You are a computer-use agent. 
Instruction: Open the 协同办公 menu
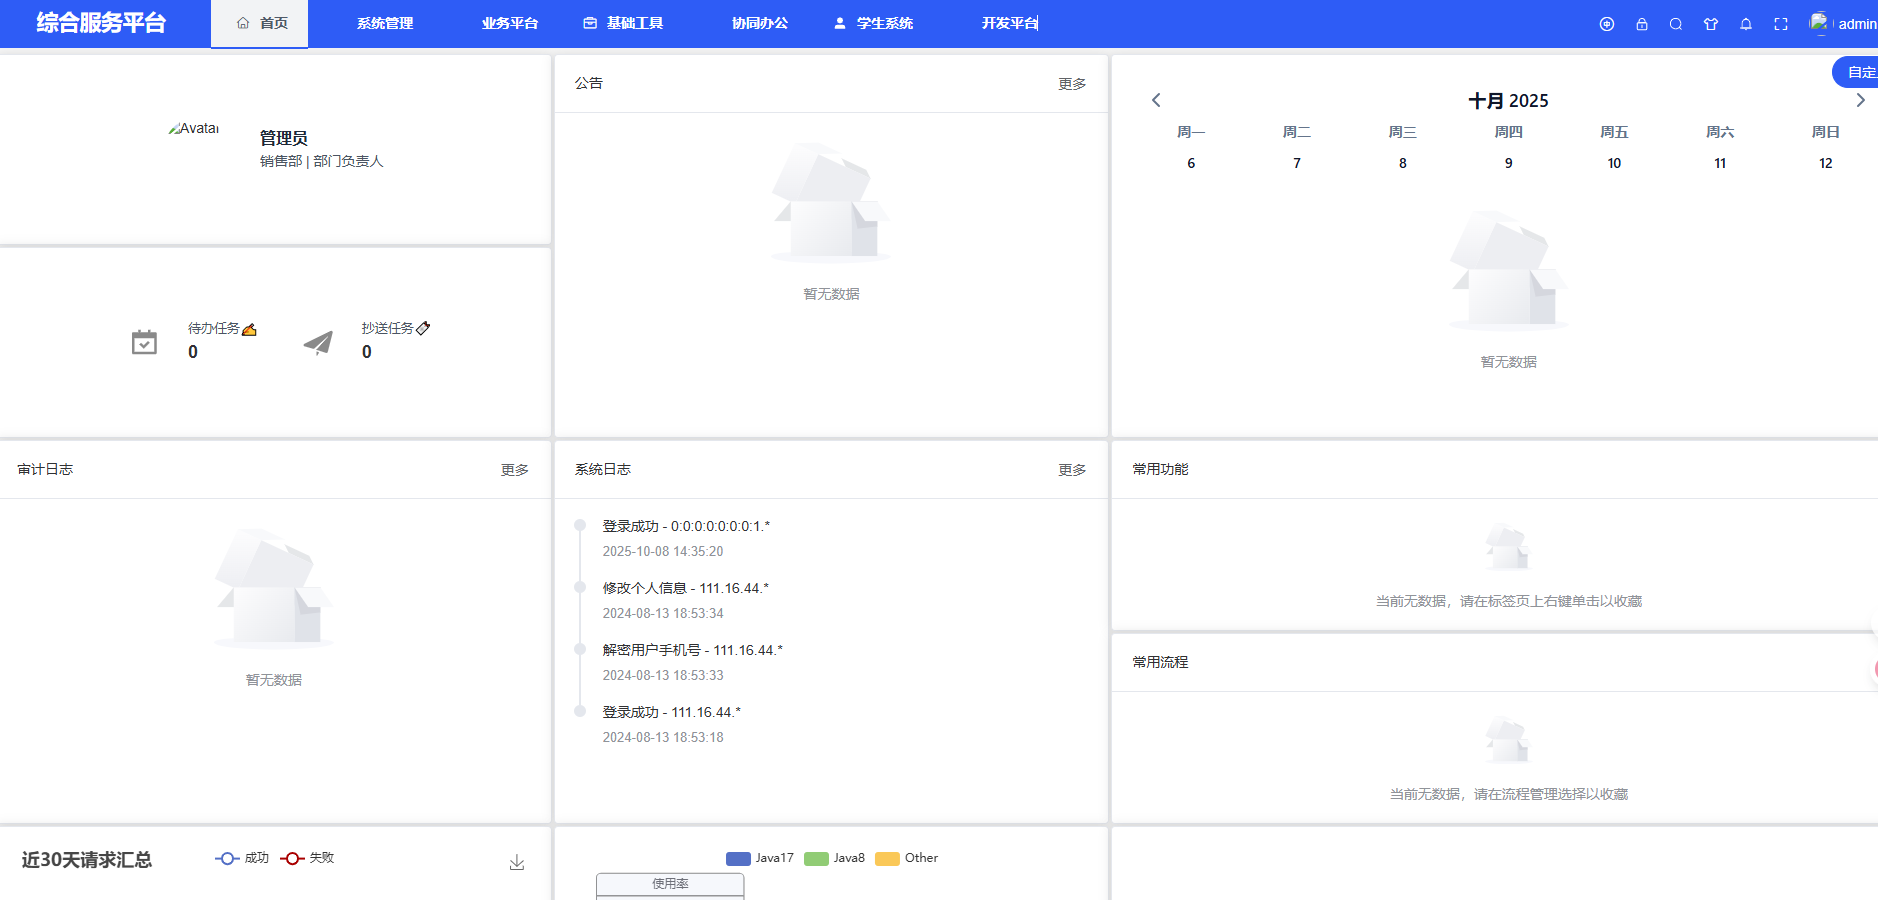point(760,24)
